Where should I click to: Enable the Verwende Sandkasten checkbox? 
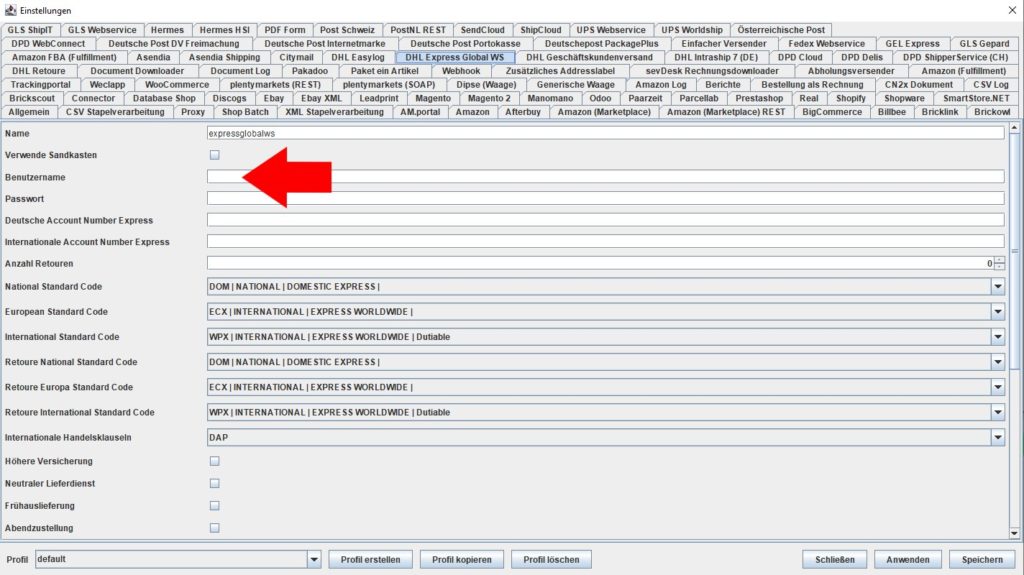[214, 155]
